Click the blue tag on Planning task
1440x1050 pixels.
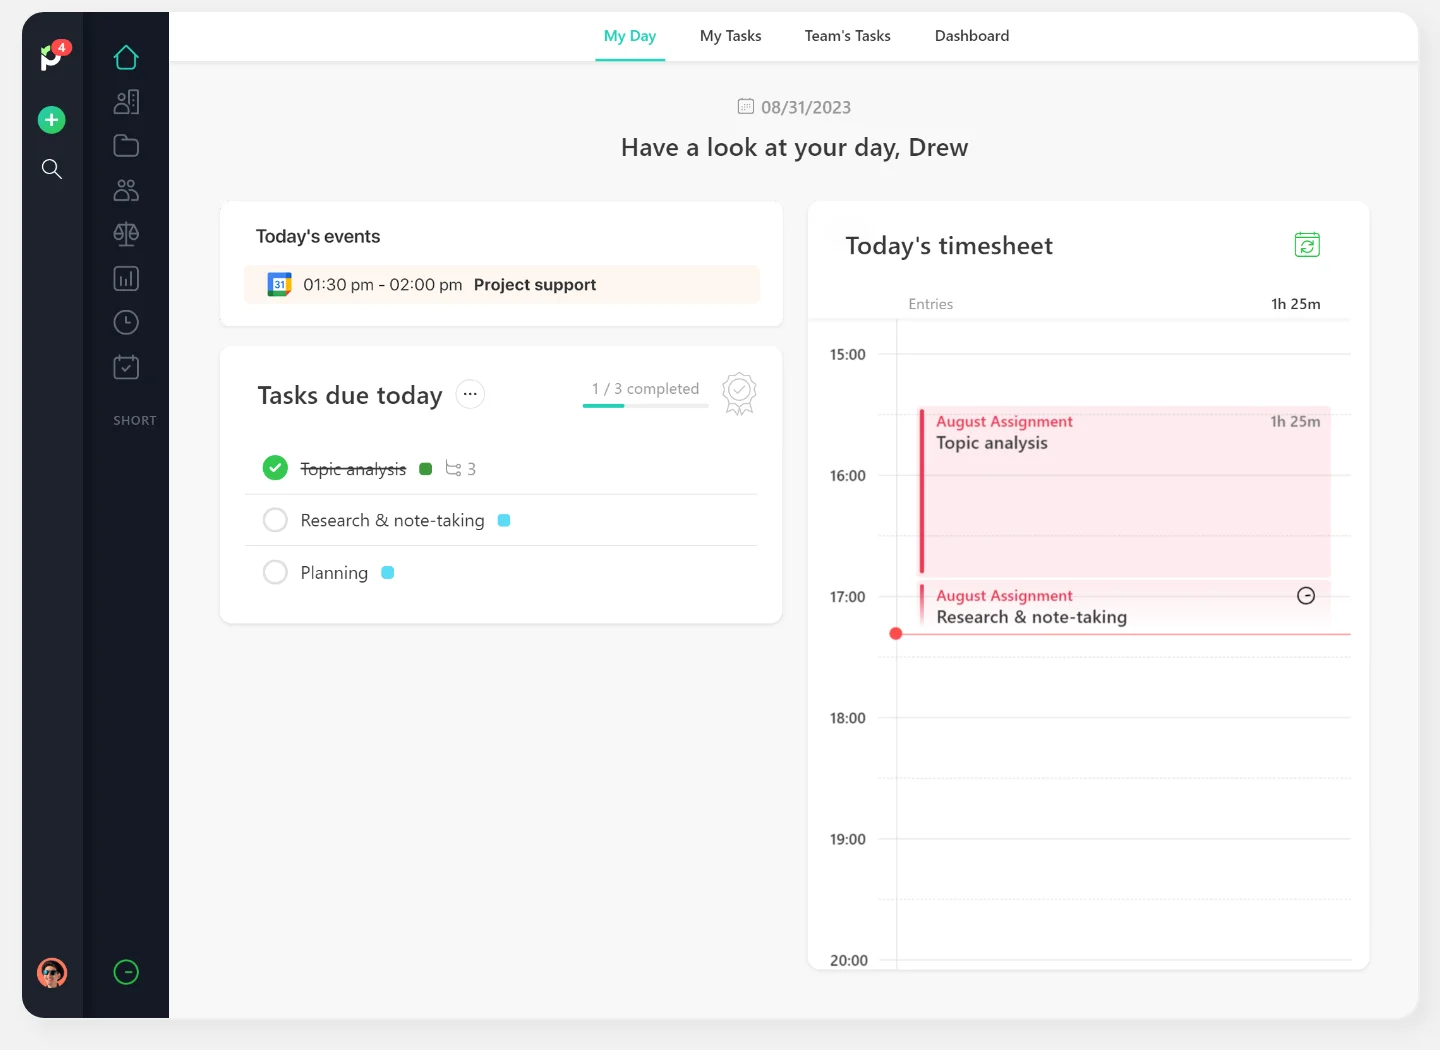click(x=388, y=573)
